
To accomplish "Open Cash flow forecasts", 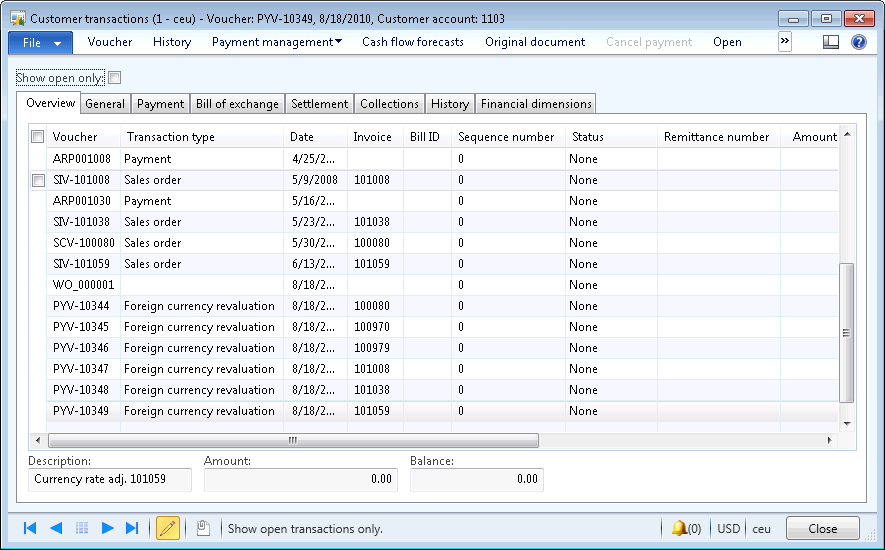I will point(413,42).
